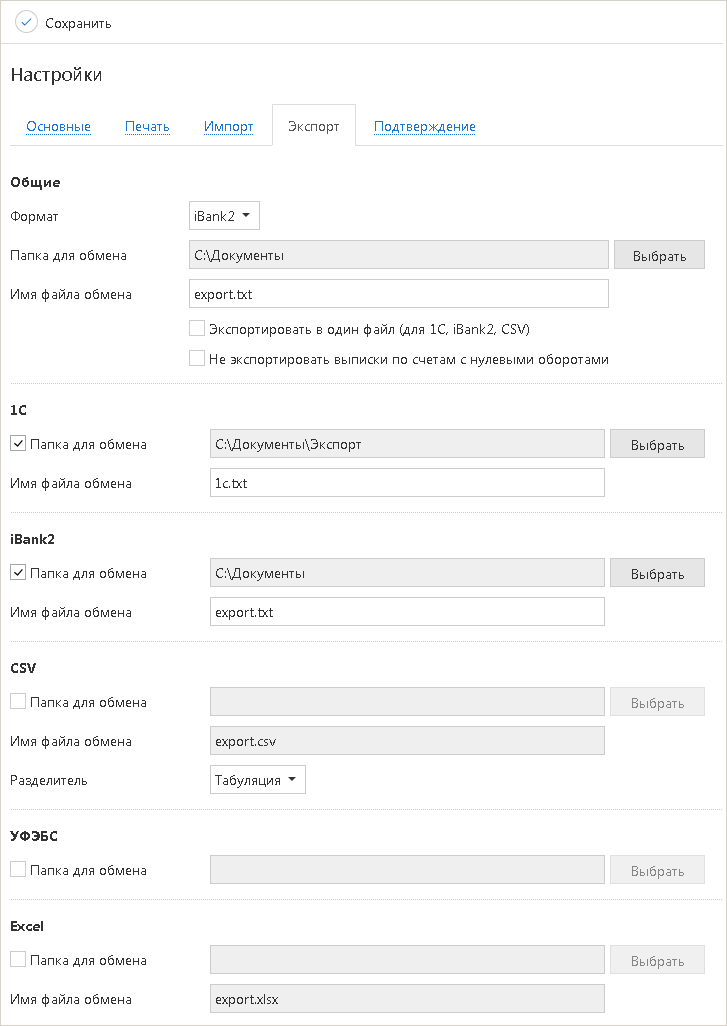Enable the УФЭБС exchange folder checkbox
Image resolution: width=727 pixels, height=1026 pixels.
tap(18, 870)
